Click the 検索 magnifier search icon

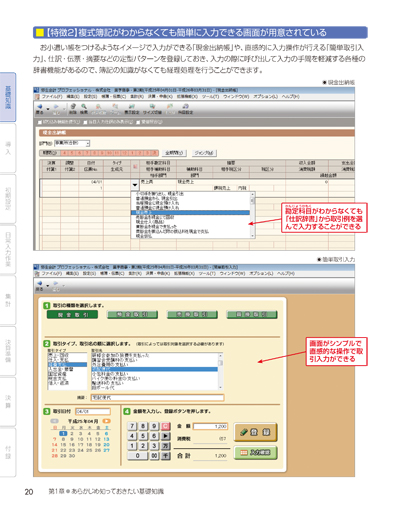(x=84, y=108)
